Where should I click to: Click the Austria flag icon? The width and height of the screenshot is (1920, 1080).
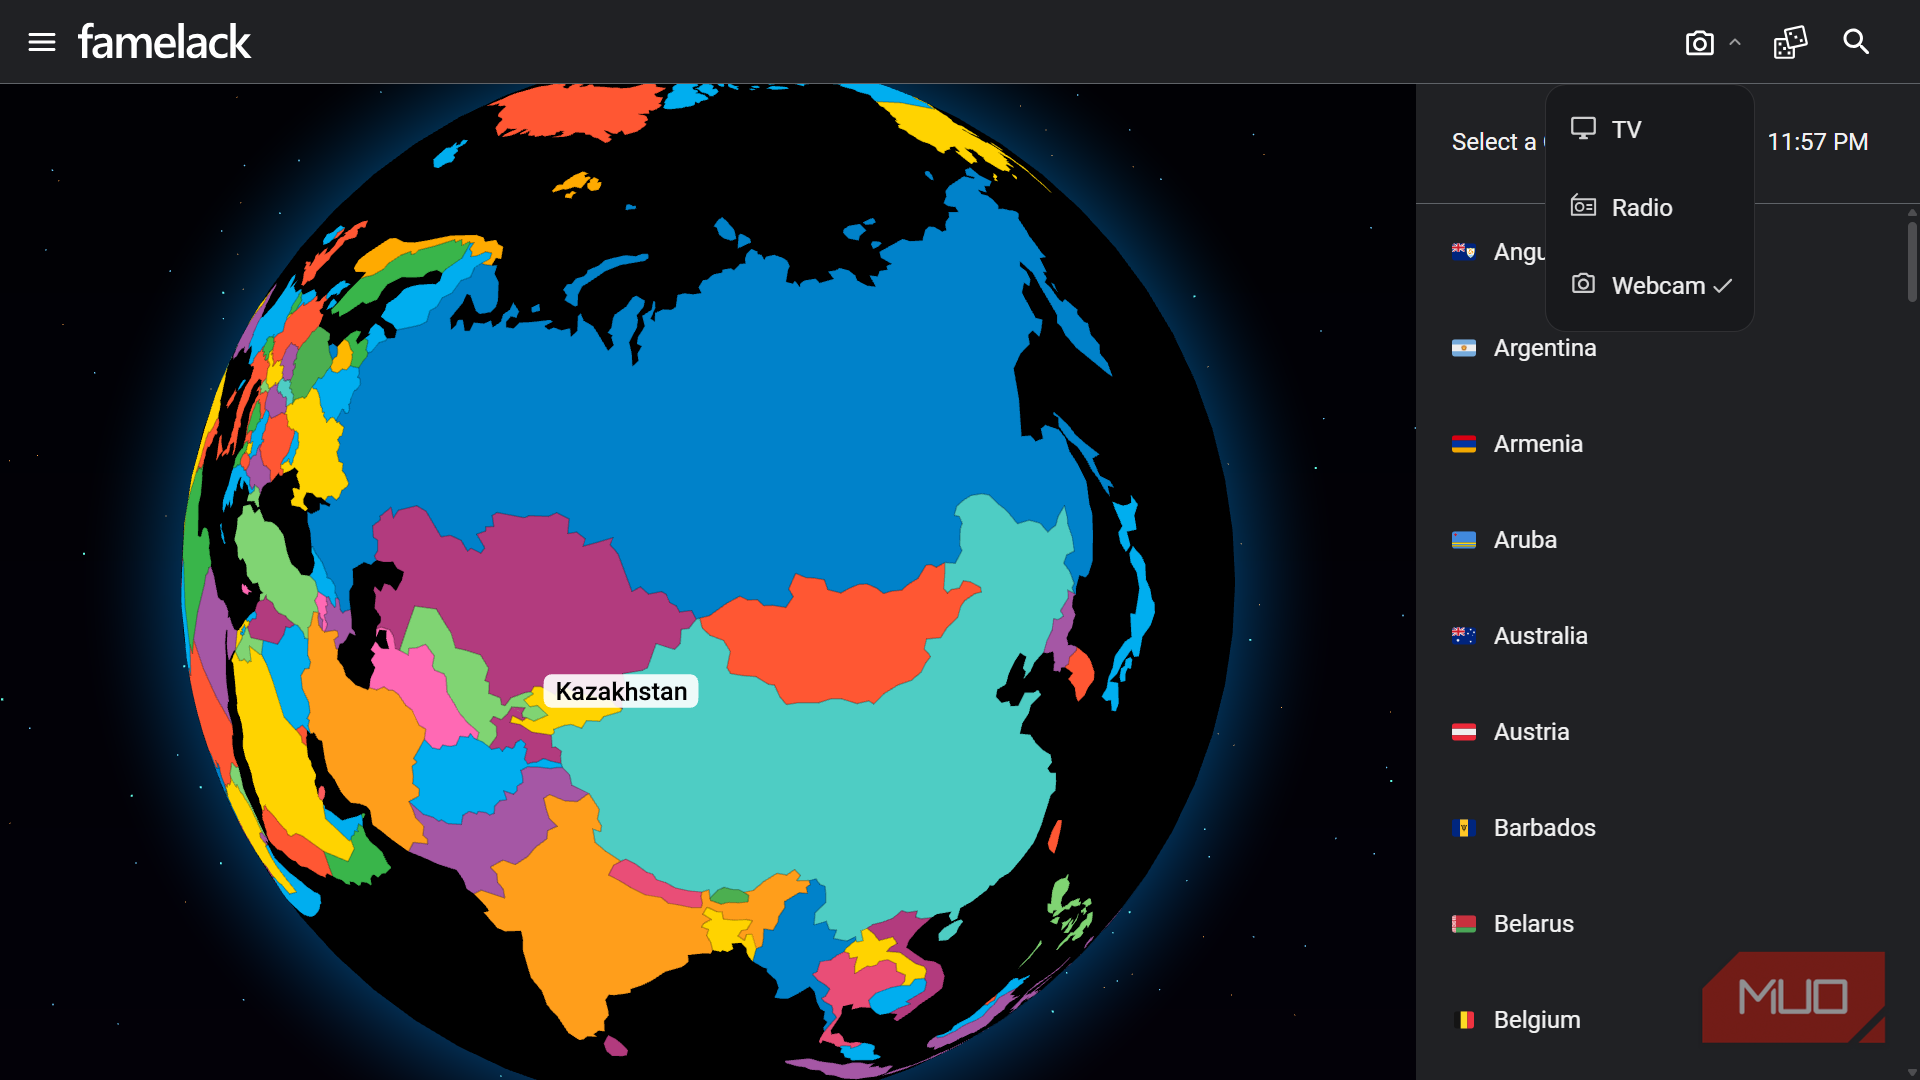point(1464,732)
